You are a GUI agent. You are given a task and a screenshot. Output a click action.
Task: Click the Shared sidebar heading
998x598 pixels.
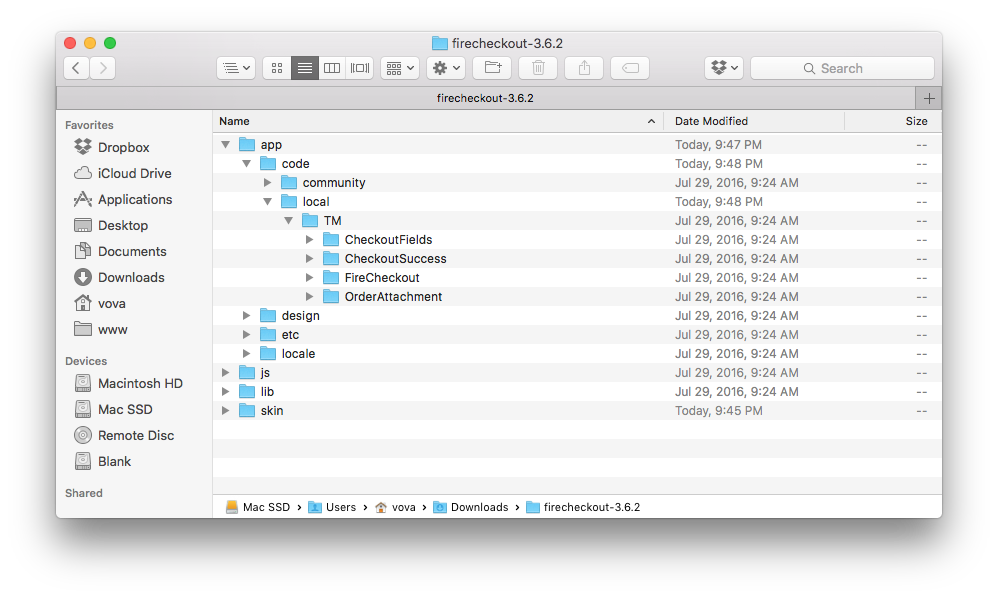pyautogui.click(x=83, y=493)
